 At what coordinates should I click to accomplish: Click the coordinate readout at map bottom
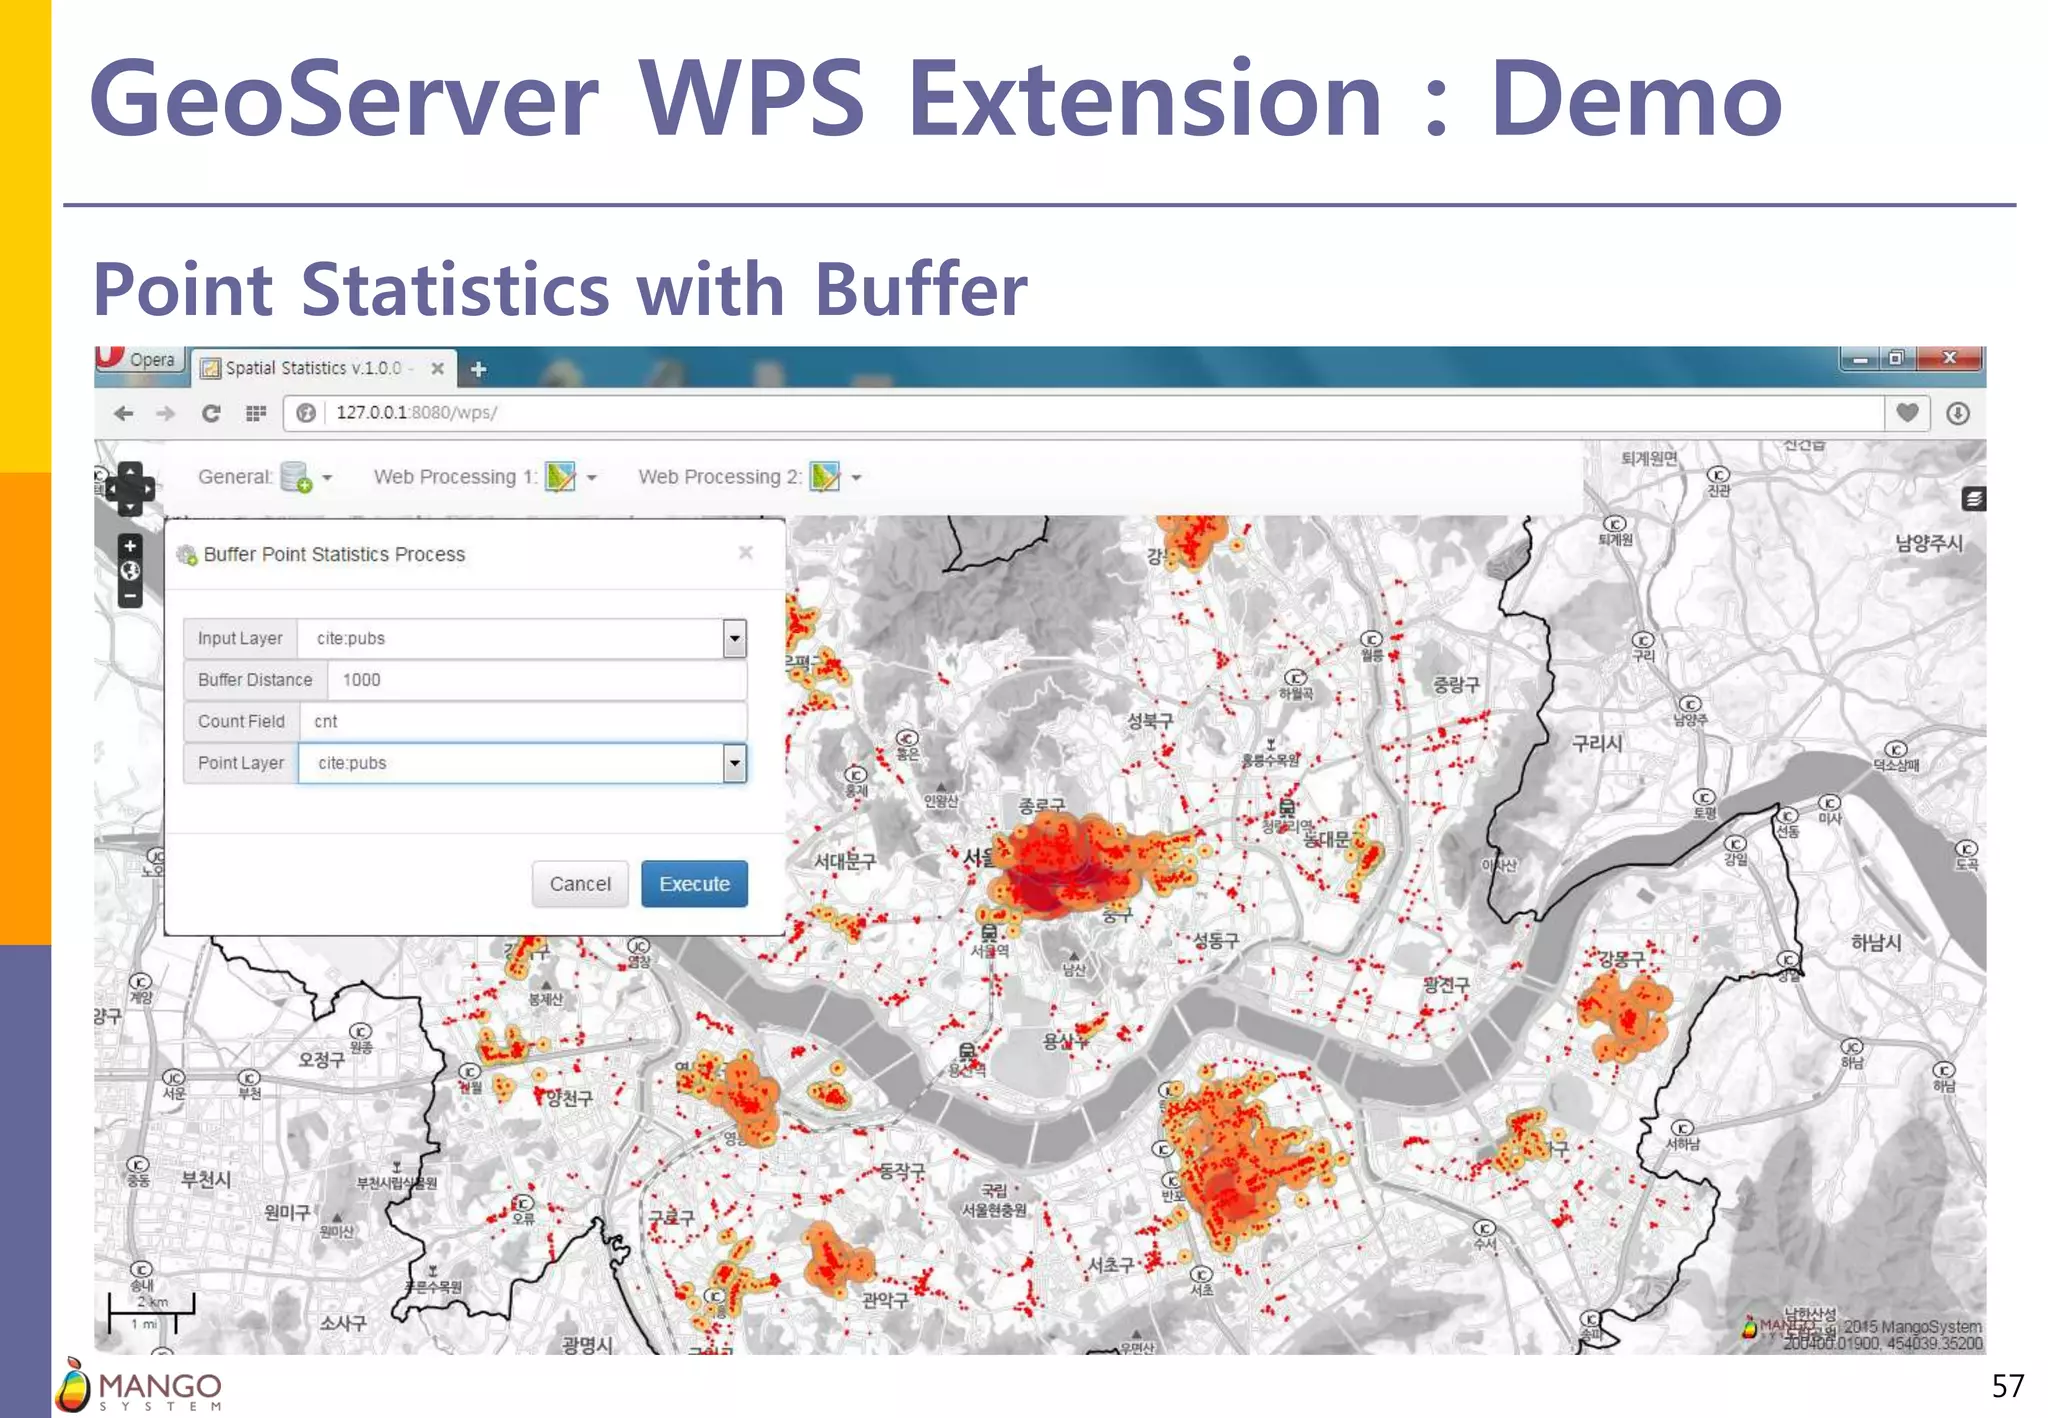(1883, 1344)
